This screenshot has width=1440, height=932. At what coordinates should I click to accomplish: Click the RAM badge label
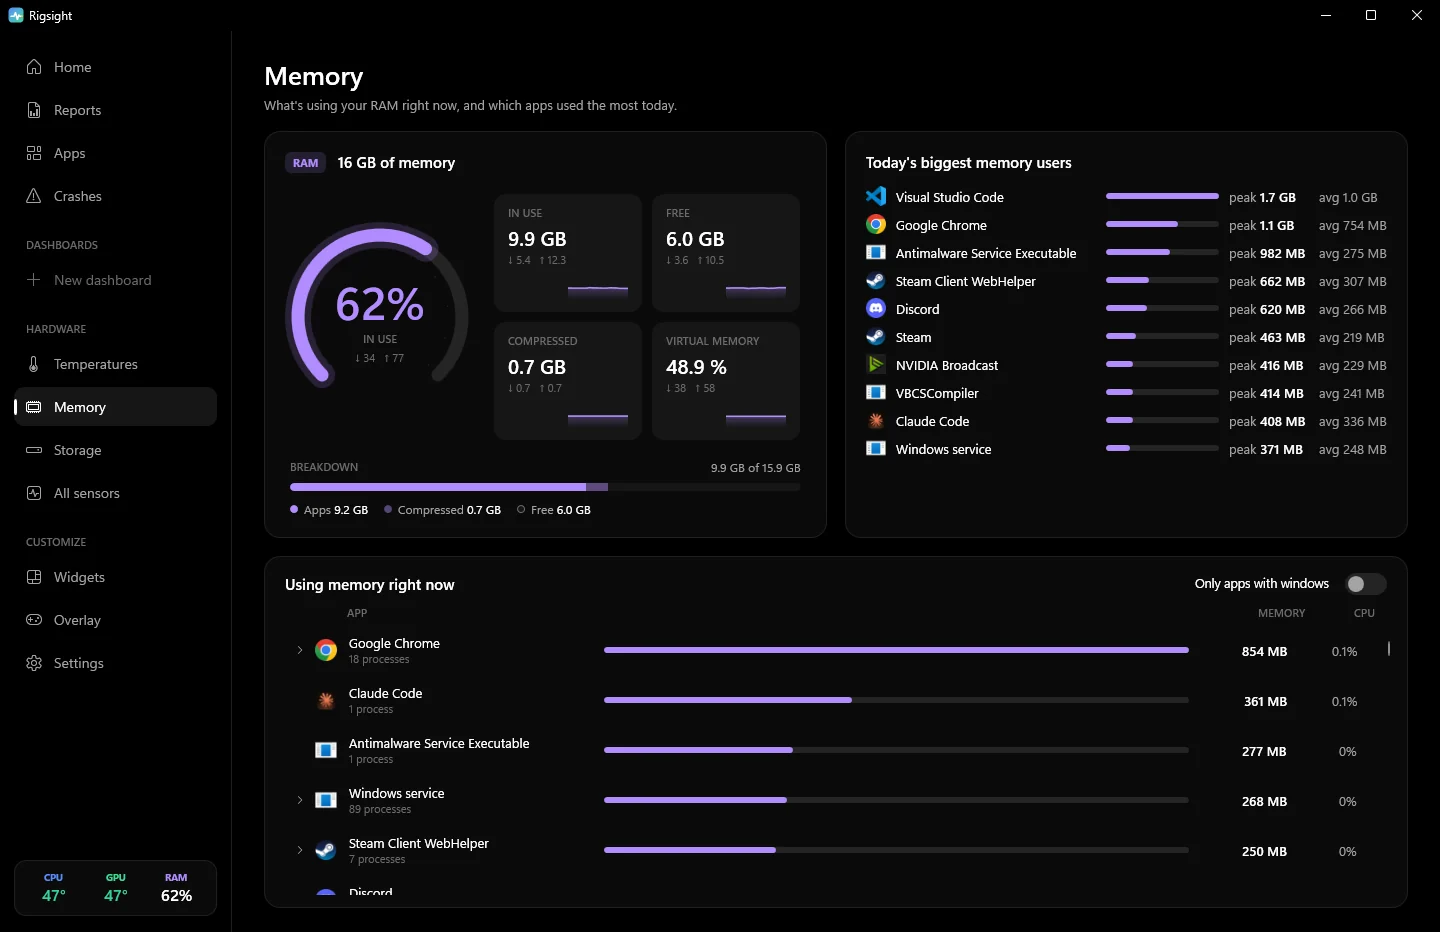point(306,163)
